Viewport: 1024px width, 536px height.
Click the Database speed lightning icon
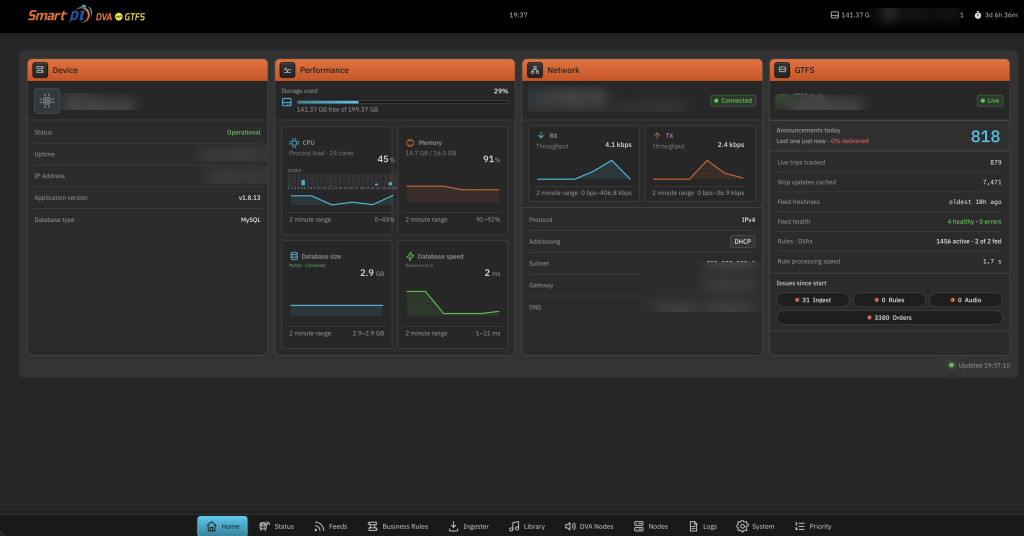tap(410, 256)
